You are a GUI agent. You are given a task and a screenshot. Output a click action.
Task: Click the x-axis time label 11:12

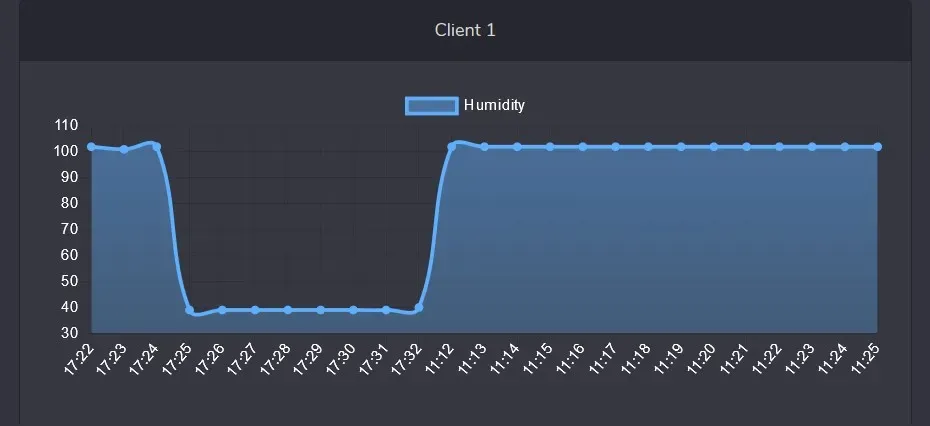[x=439, y=358]
